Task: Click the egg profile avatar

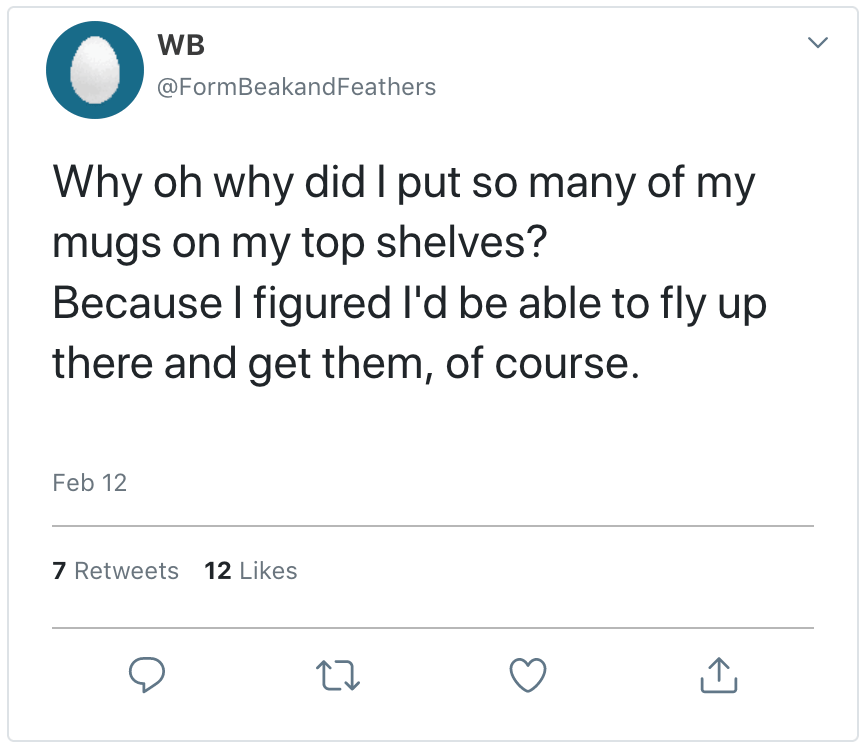Action: click(x=96, y=70)
